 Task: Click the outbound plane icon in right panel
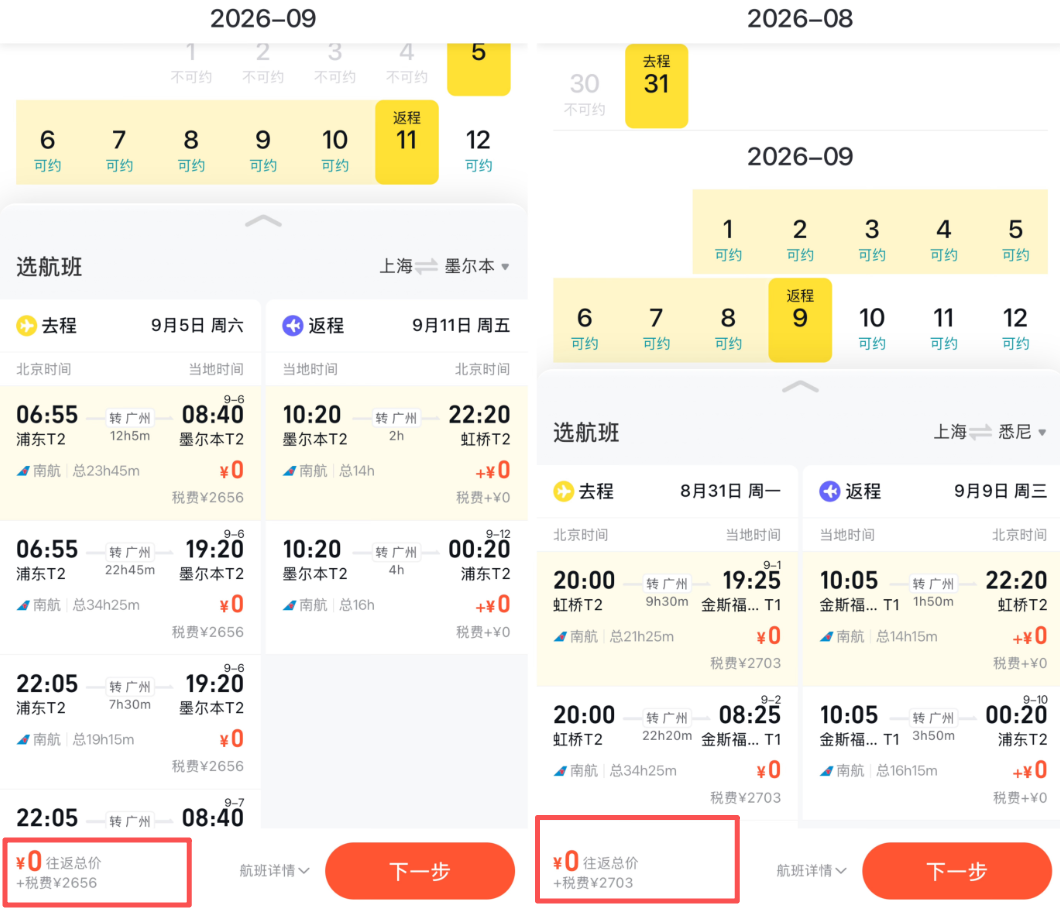pos(563,492)
